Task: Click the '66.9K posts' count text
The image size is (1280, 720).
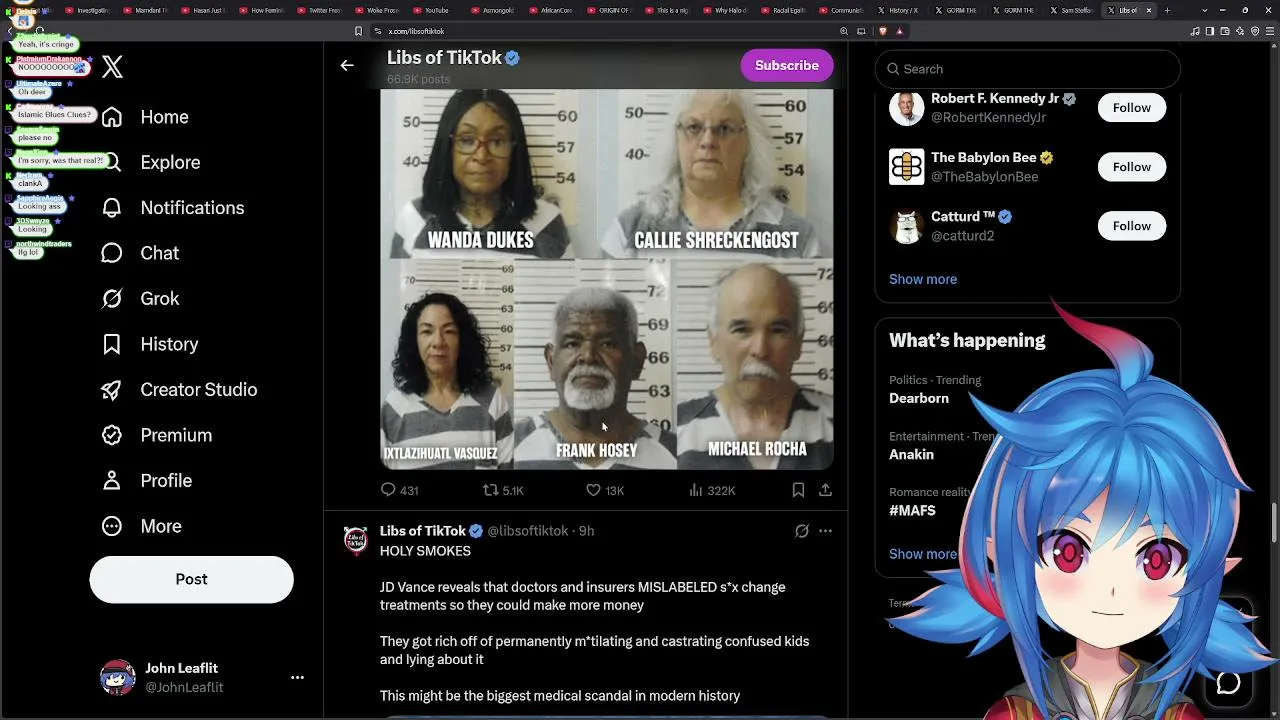Action: pos(418,79)
